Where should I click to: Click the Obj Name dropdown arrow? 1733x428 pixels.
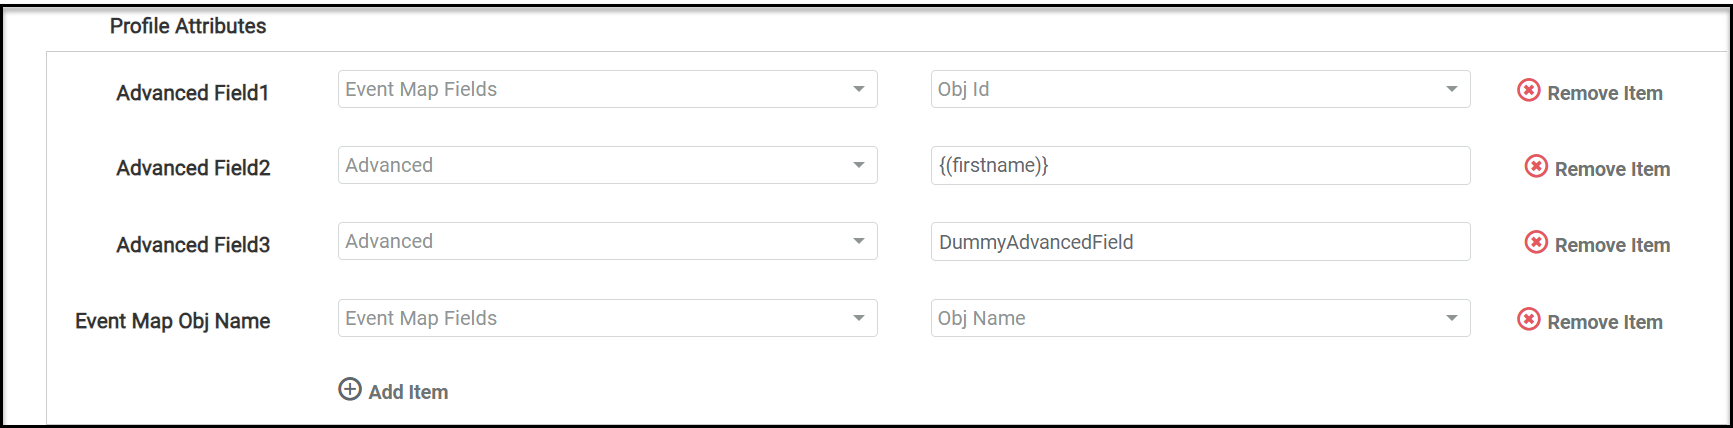click(x=1451, y=319)
